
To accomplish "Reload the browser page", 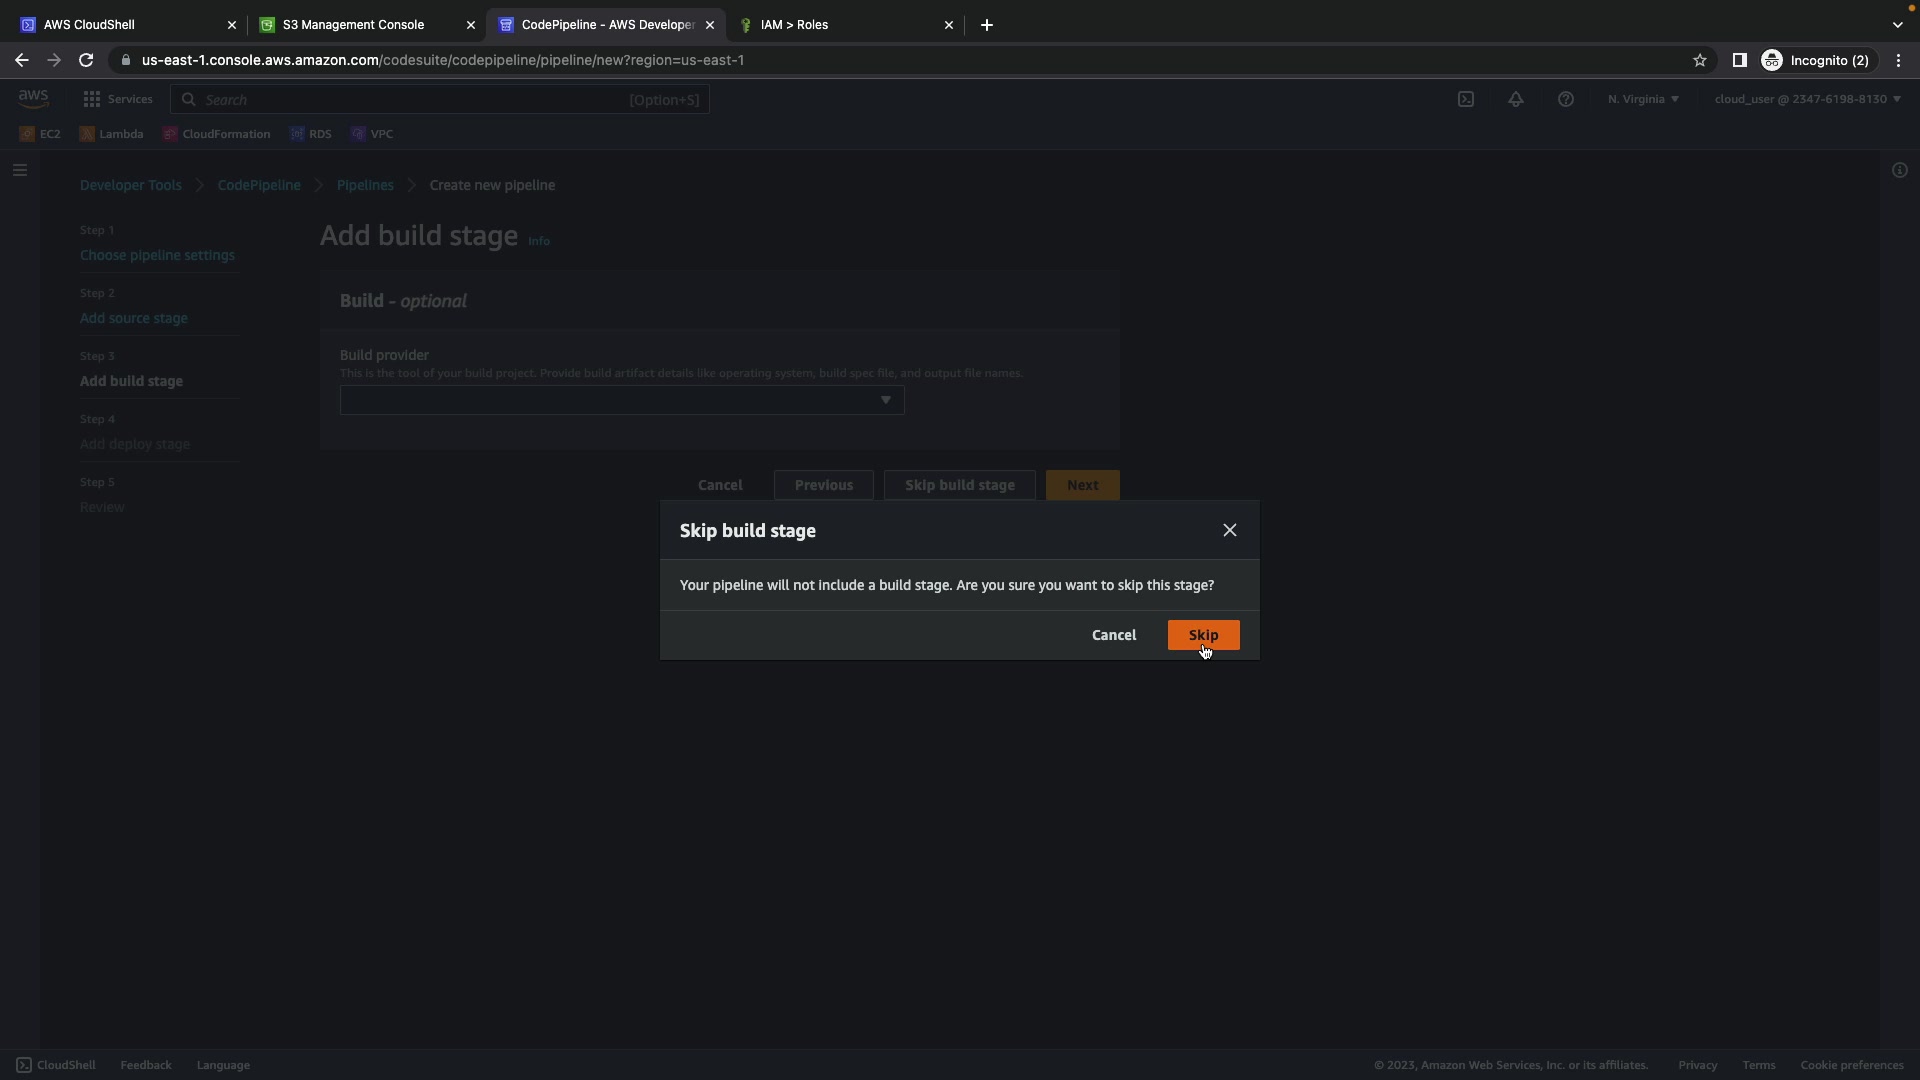I will point(86,60).
